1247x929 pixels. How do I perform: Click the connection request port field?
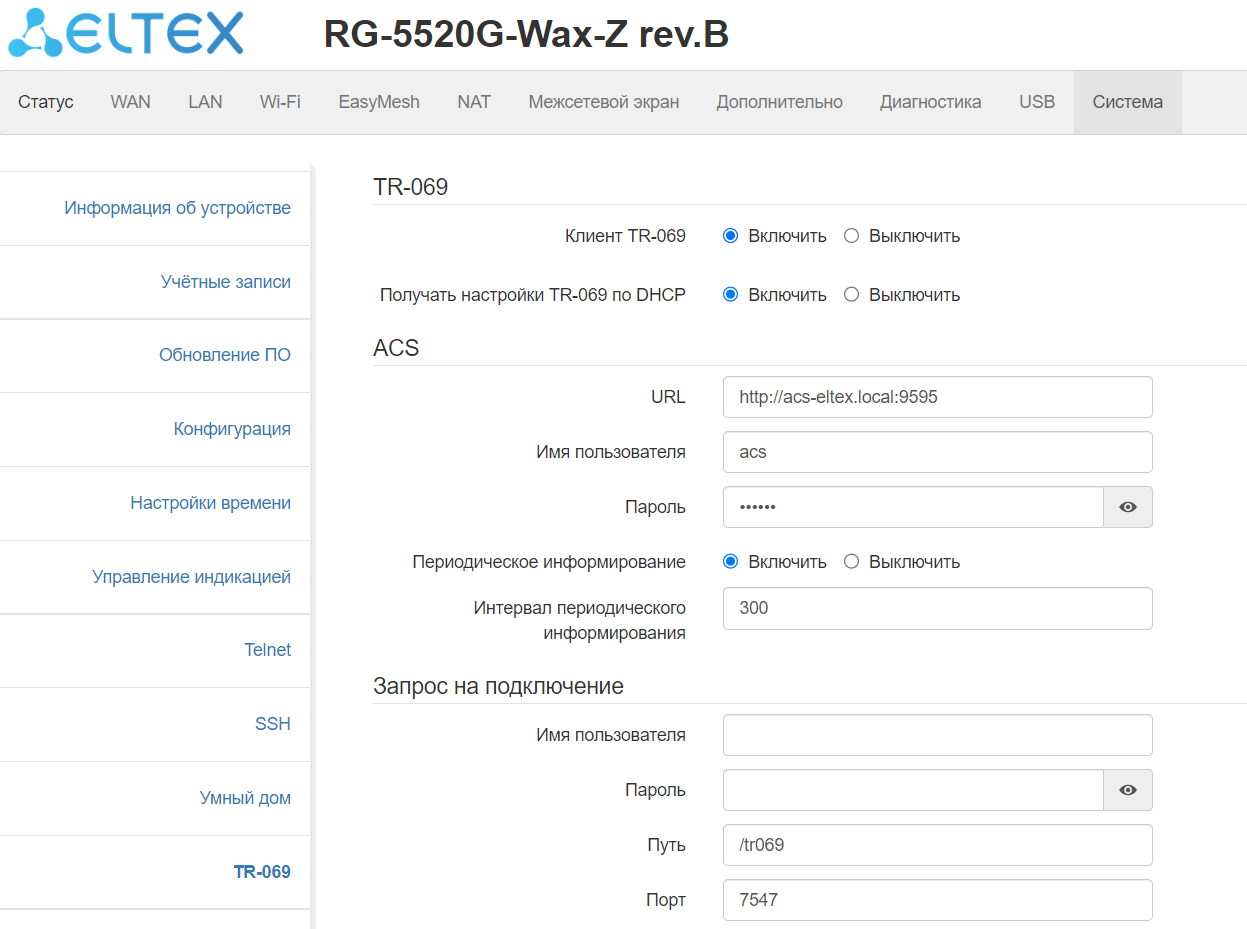[x=937, y=900]
